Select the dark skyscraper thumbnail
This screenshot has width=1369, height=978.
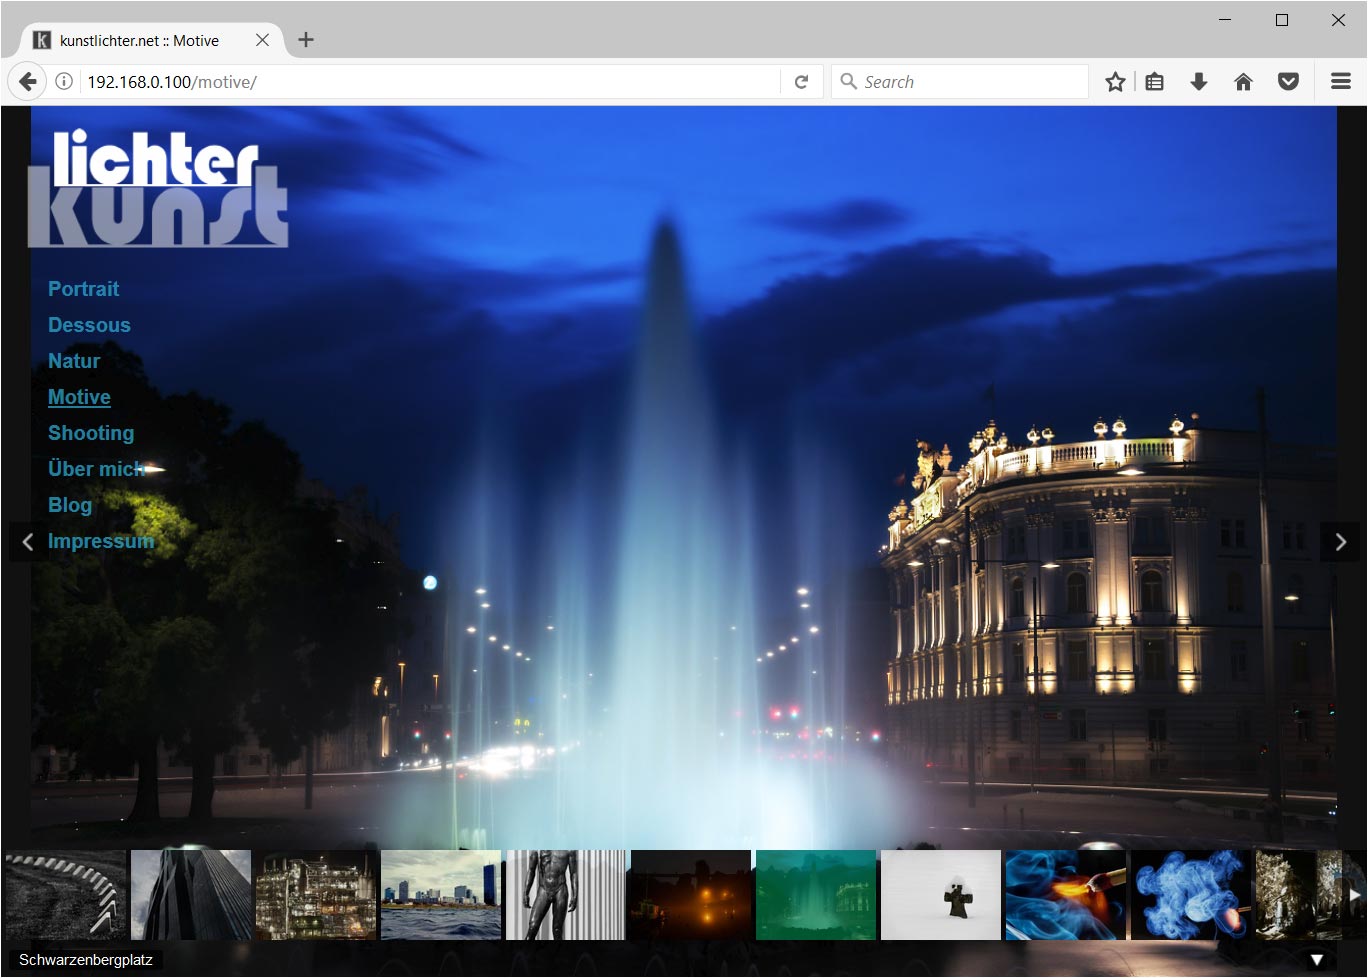tap(191, 895)
